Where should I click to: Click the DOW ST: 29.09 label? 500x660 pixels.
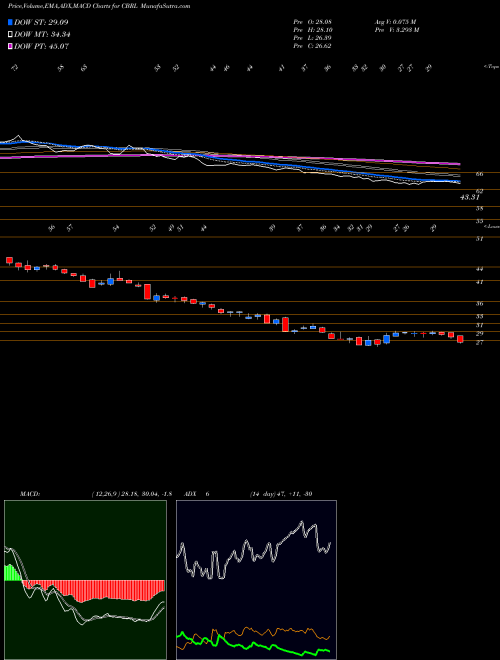pos(41,22)
